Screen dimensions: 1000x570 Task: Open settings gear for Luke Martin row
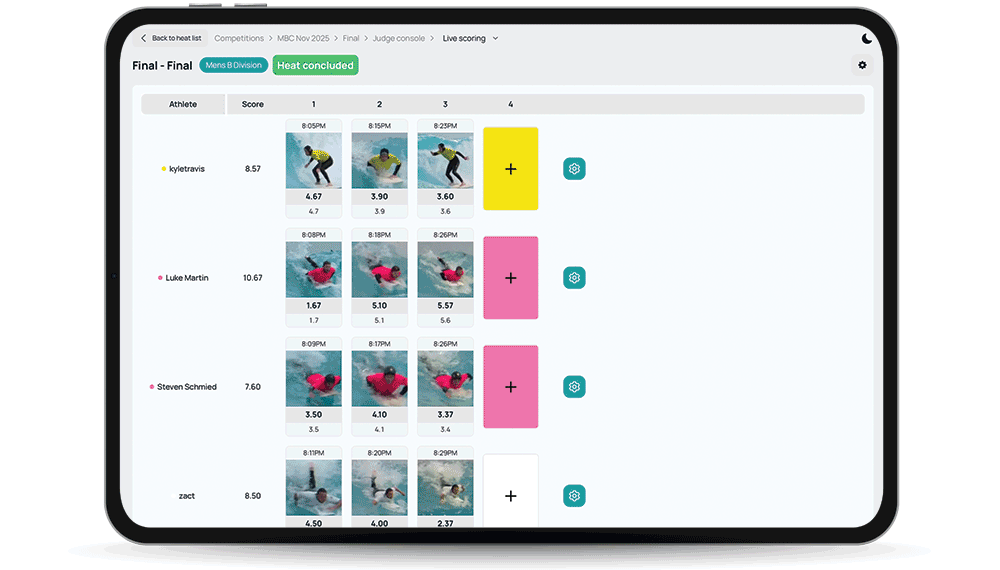(574, 278)
